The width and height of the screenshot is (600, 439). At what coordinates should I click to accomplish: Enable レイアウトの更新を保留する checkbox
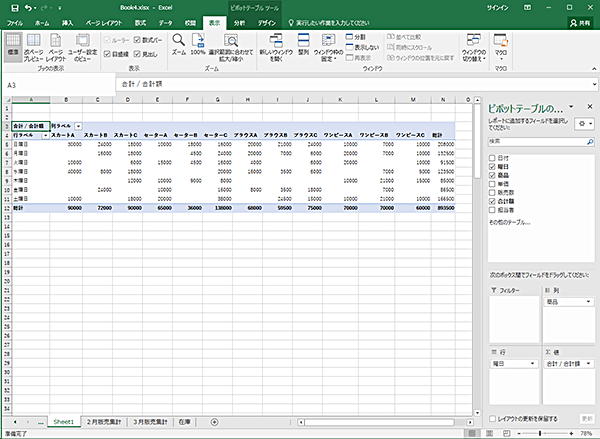click(493, 419)
